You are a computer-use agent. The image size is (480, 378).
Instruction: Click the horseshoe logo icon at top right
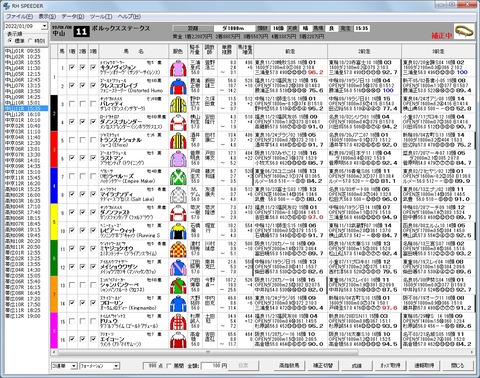(x=464, y=31)
